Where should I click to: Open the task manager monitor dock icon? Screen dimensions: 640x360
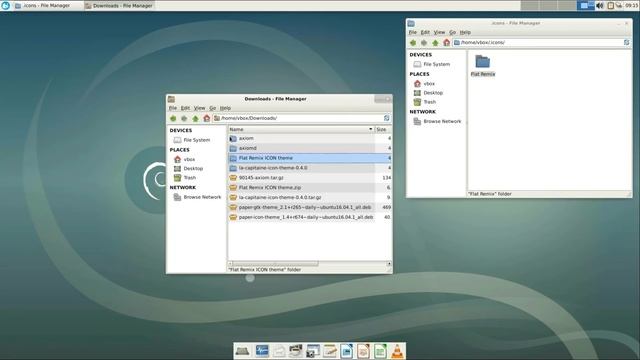click(x=262, y=351)
